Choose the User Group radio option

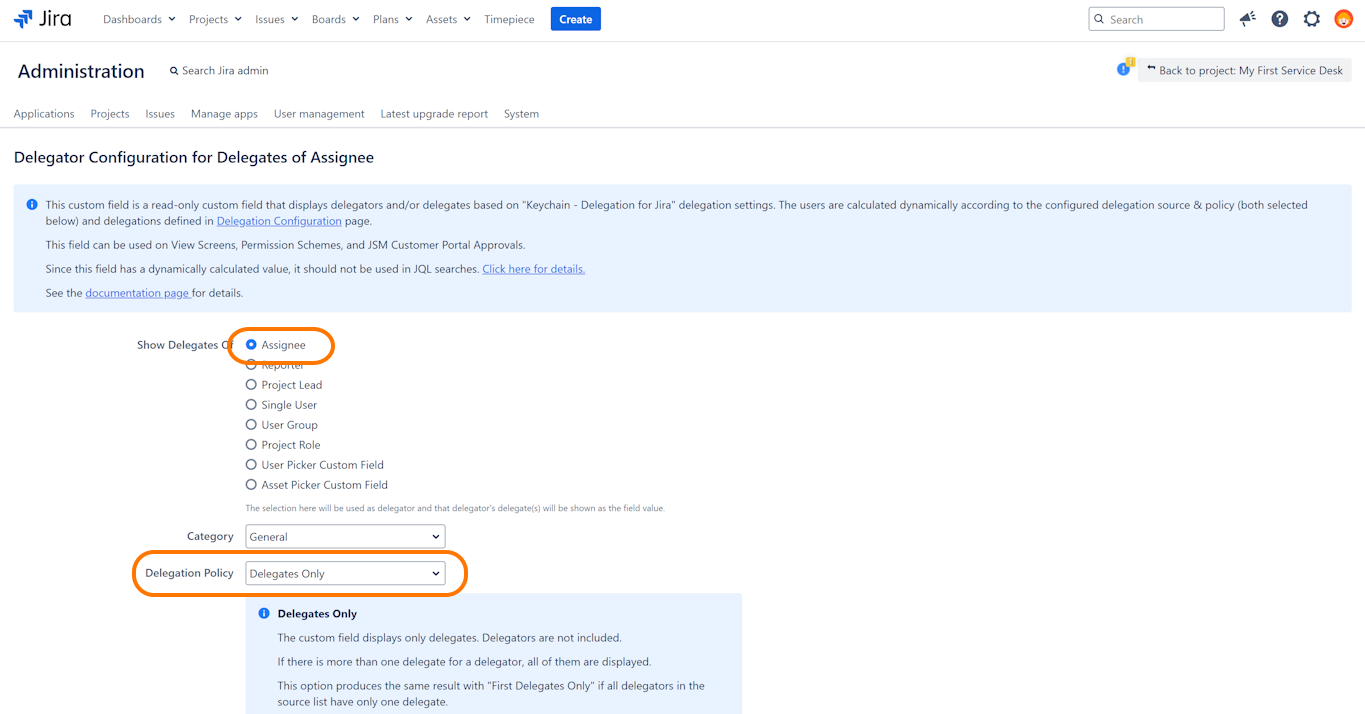(251, 425)
